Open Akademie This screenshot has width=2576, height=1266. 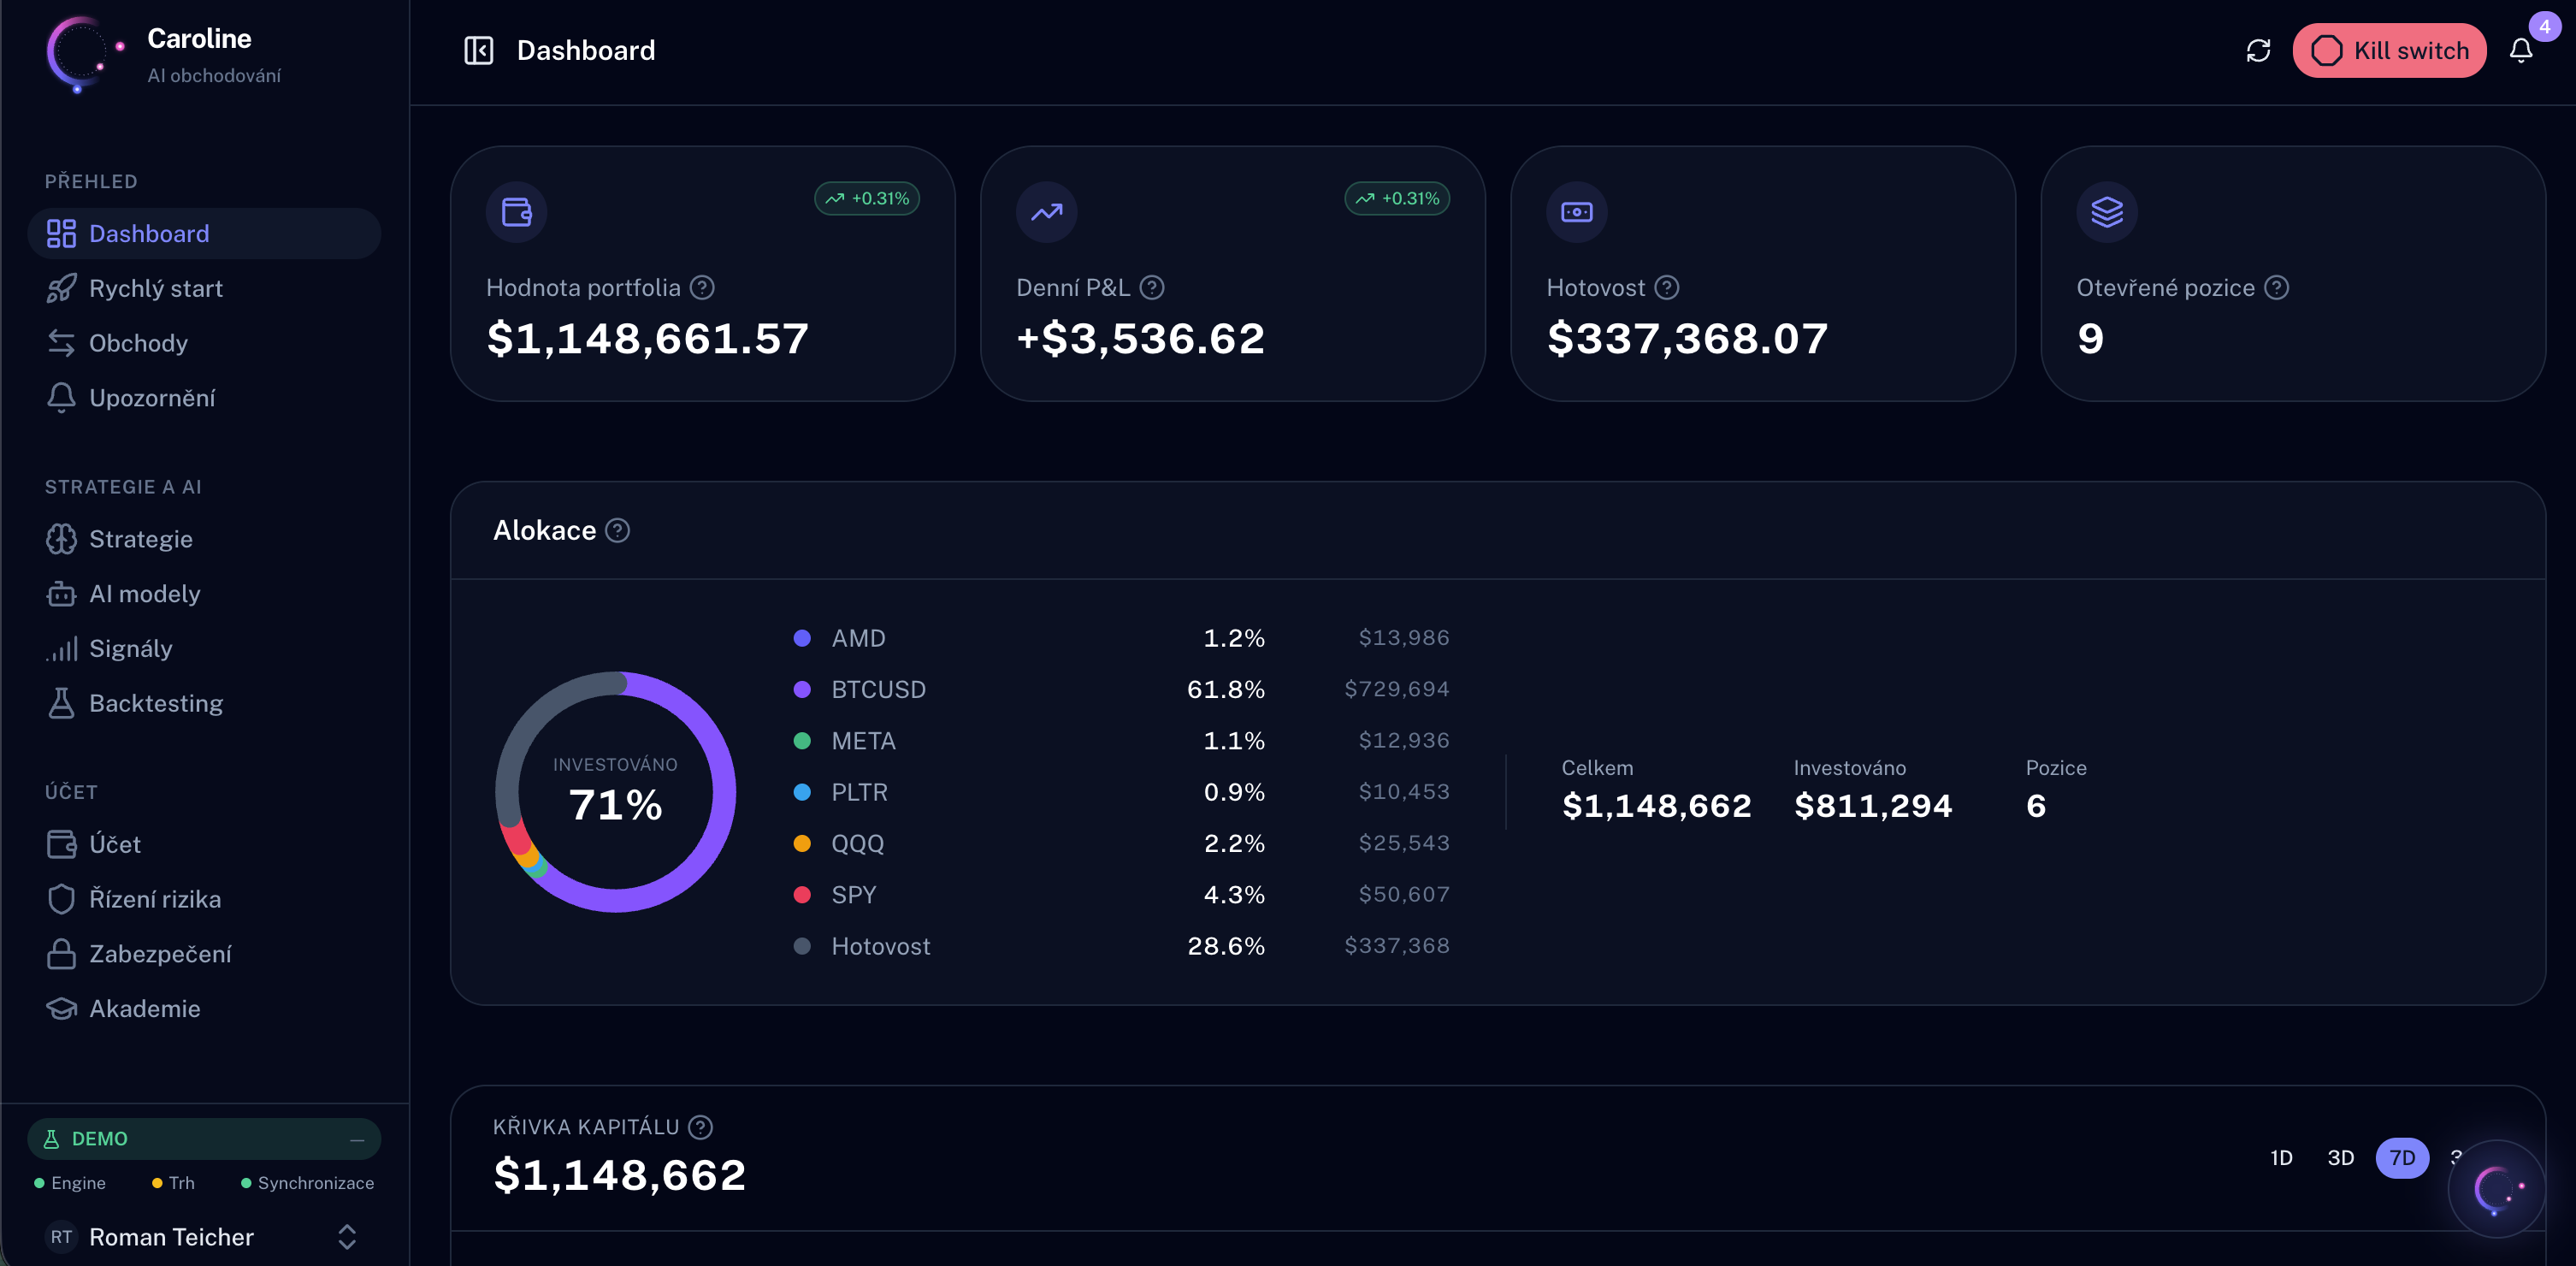tap(204, 1008)
